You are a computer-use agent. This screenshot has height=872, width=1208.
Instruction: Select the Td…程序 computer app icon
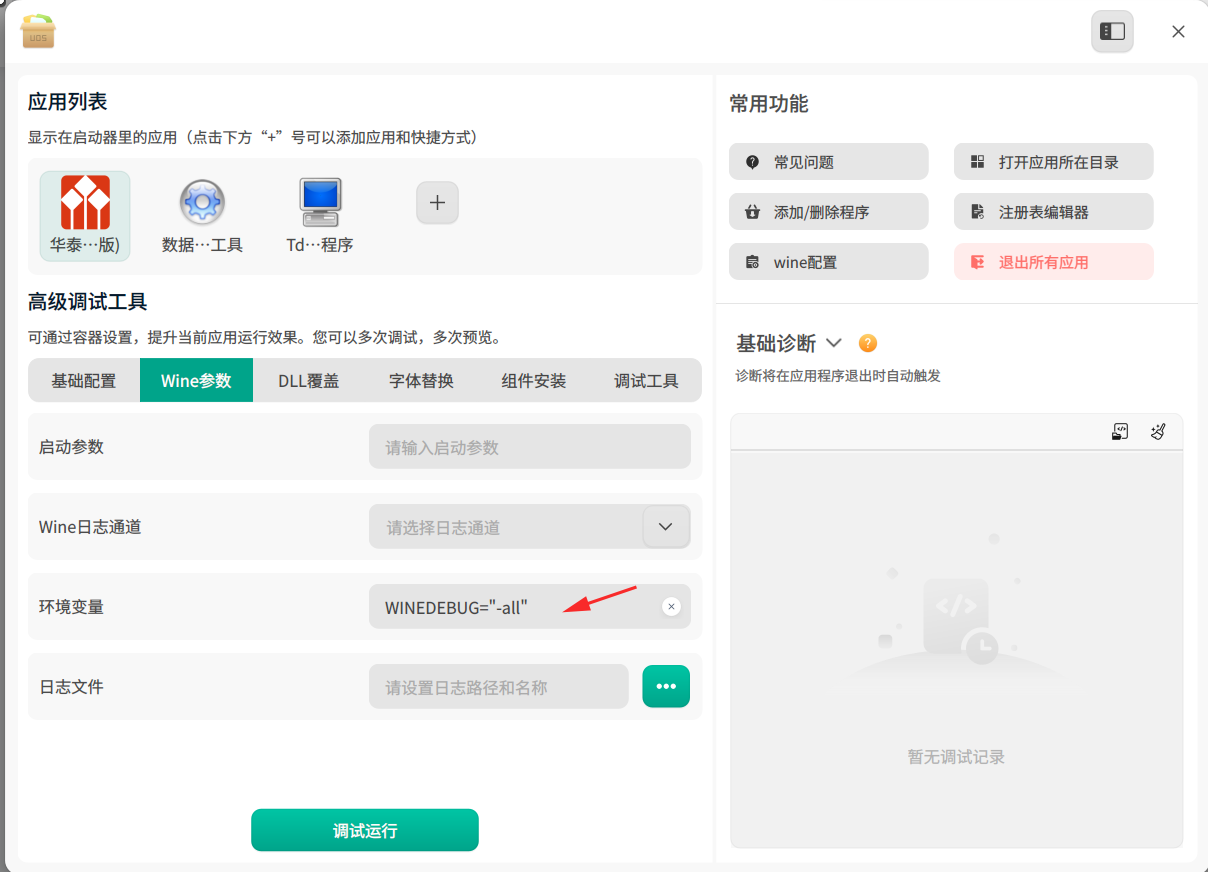tap(320, 203)
